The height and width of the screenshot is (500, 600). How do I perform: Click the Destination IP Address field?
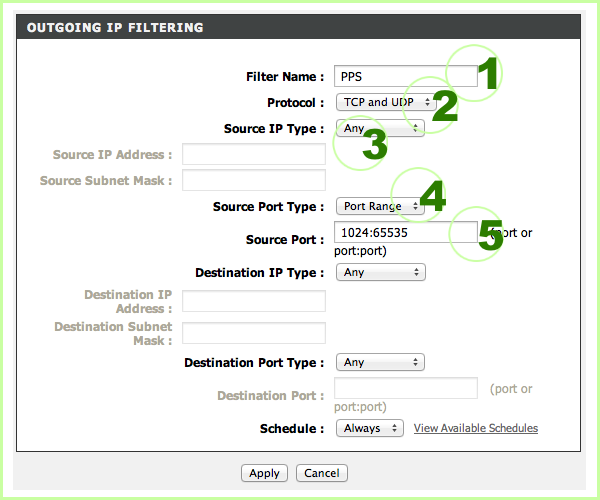254,301
